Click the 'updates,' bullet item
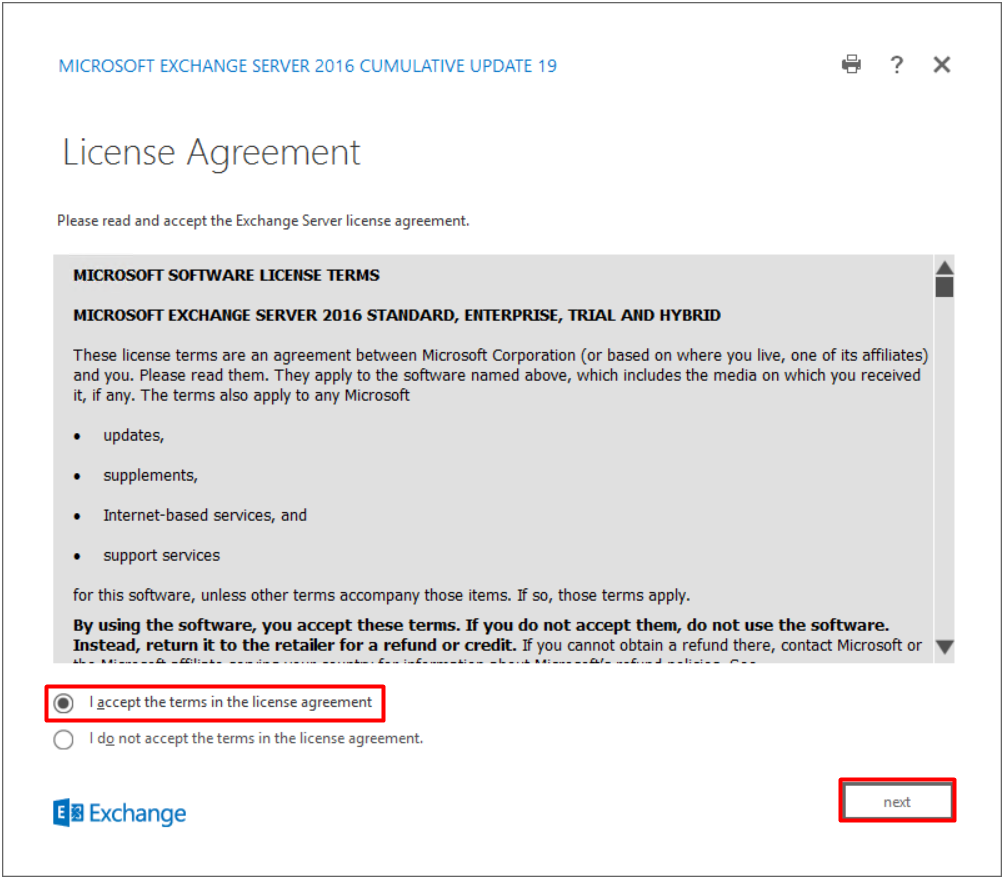 pos(134,436)
